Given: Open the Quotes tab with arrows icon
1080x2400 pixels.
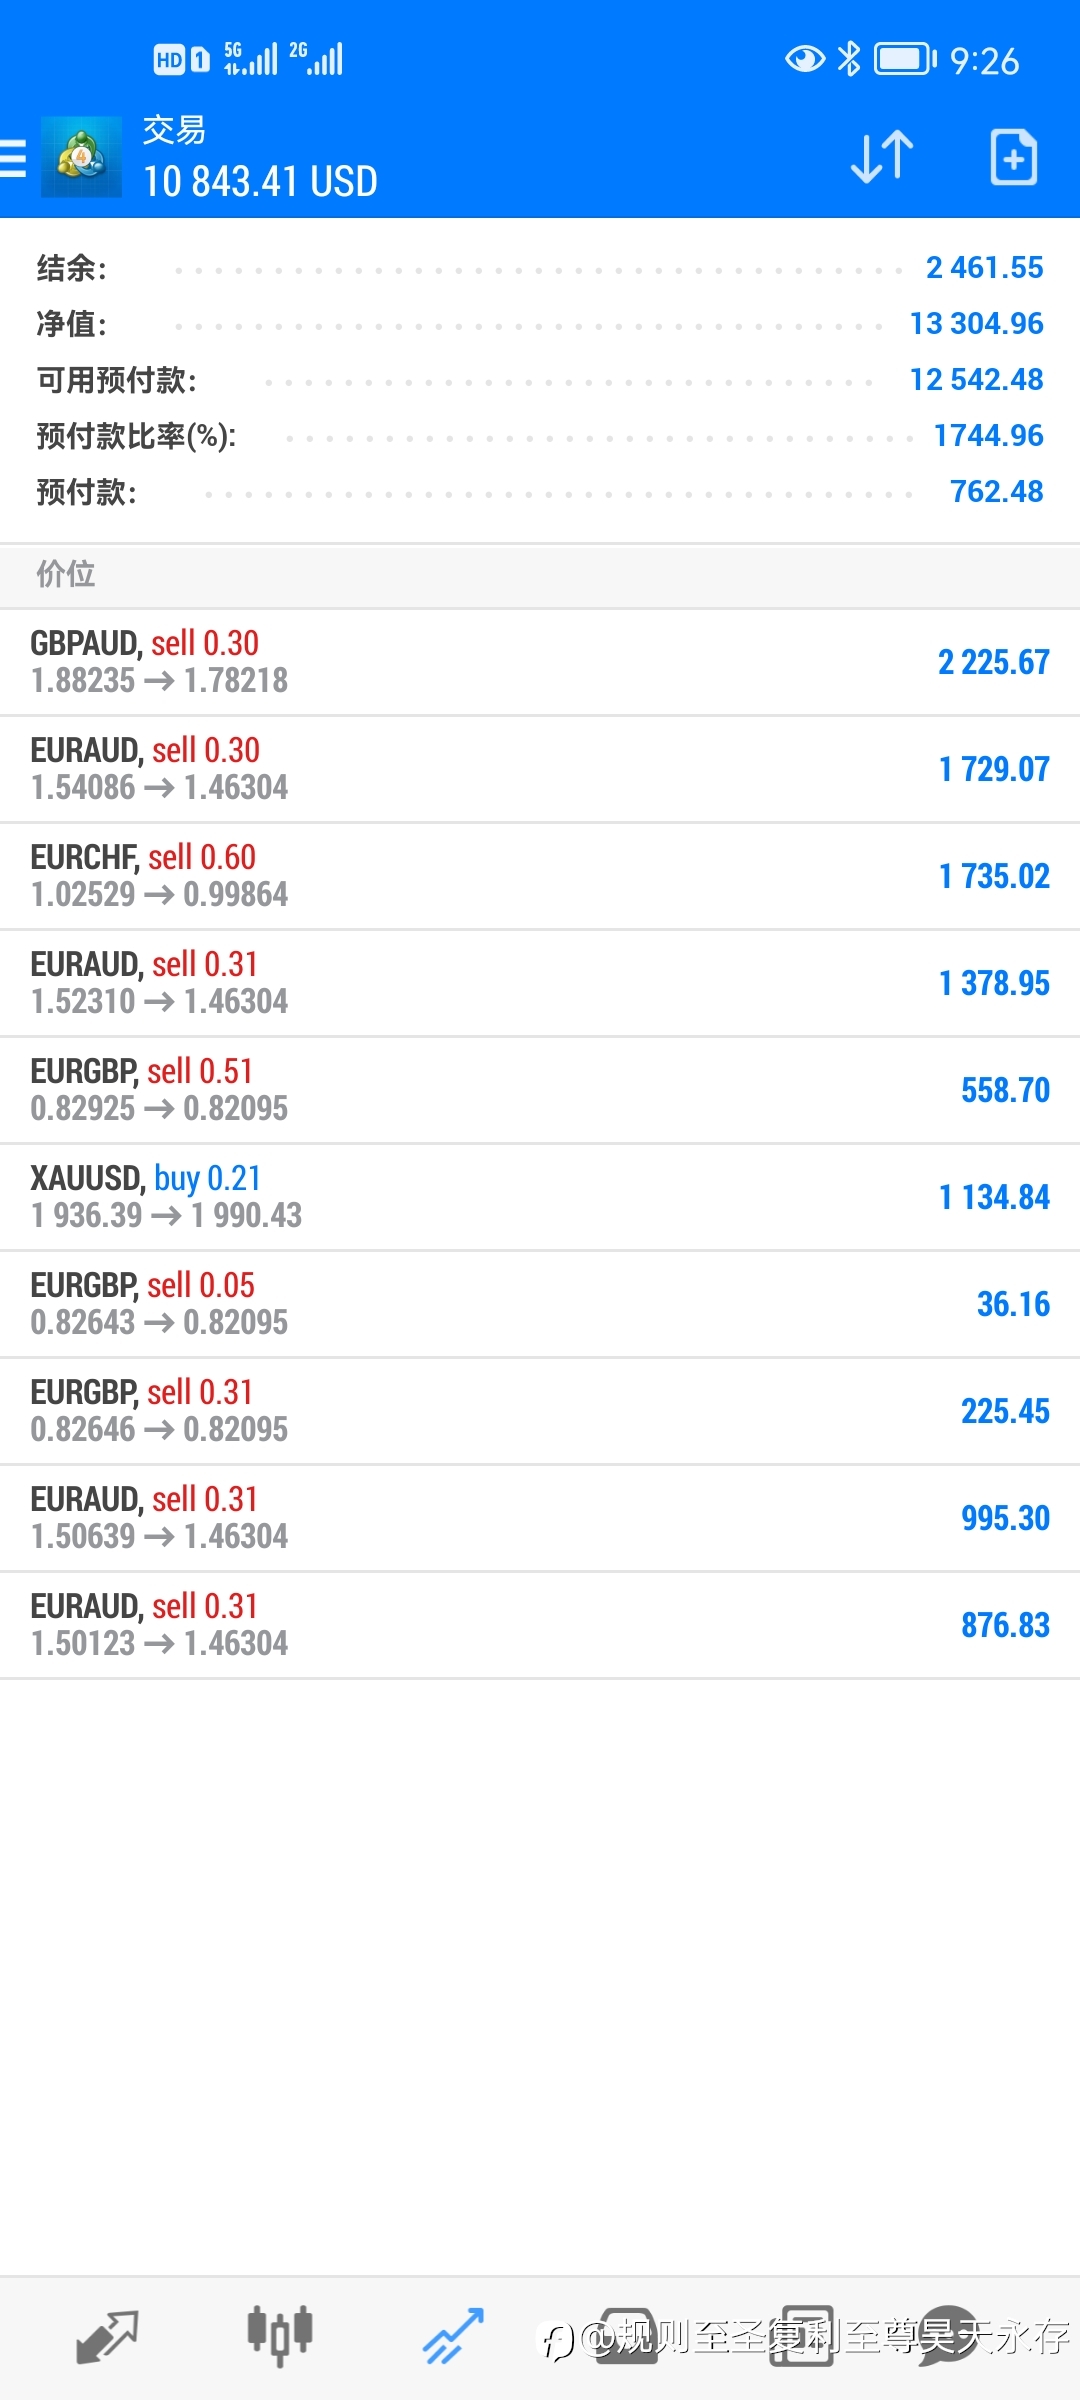Looking at the screenshot, I should [107, 2337].
